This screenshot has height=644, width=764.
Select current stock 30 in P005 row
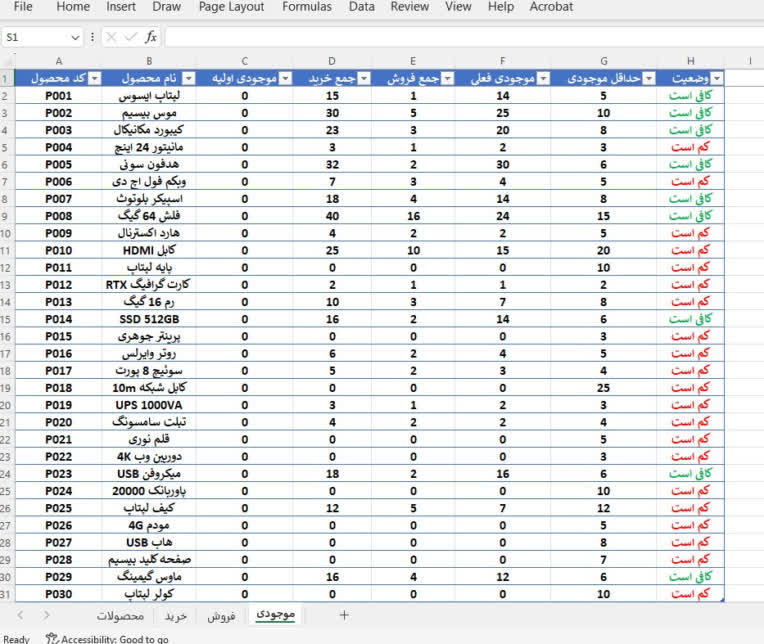(x=503, y=165)
